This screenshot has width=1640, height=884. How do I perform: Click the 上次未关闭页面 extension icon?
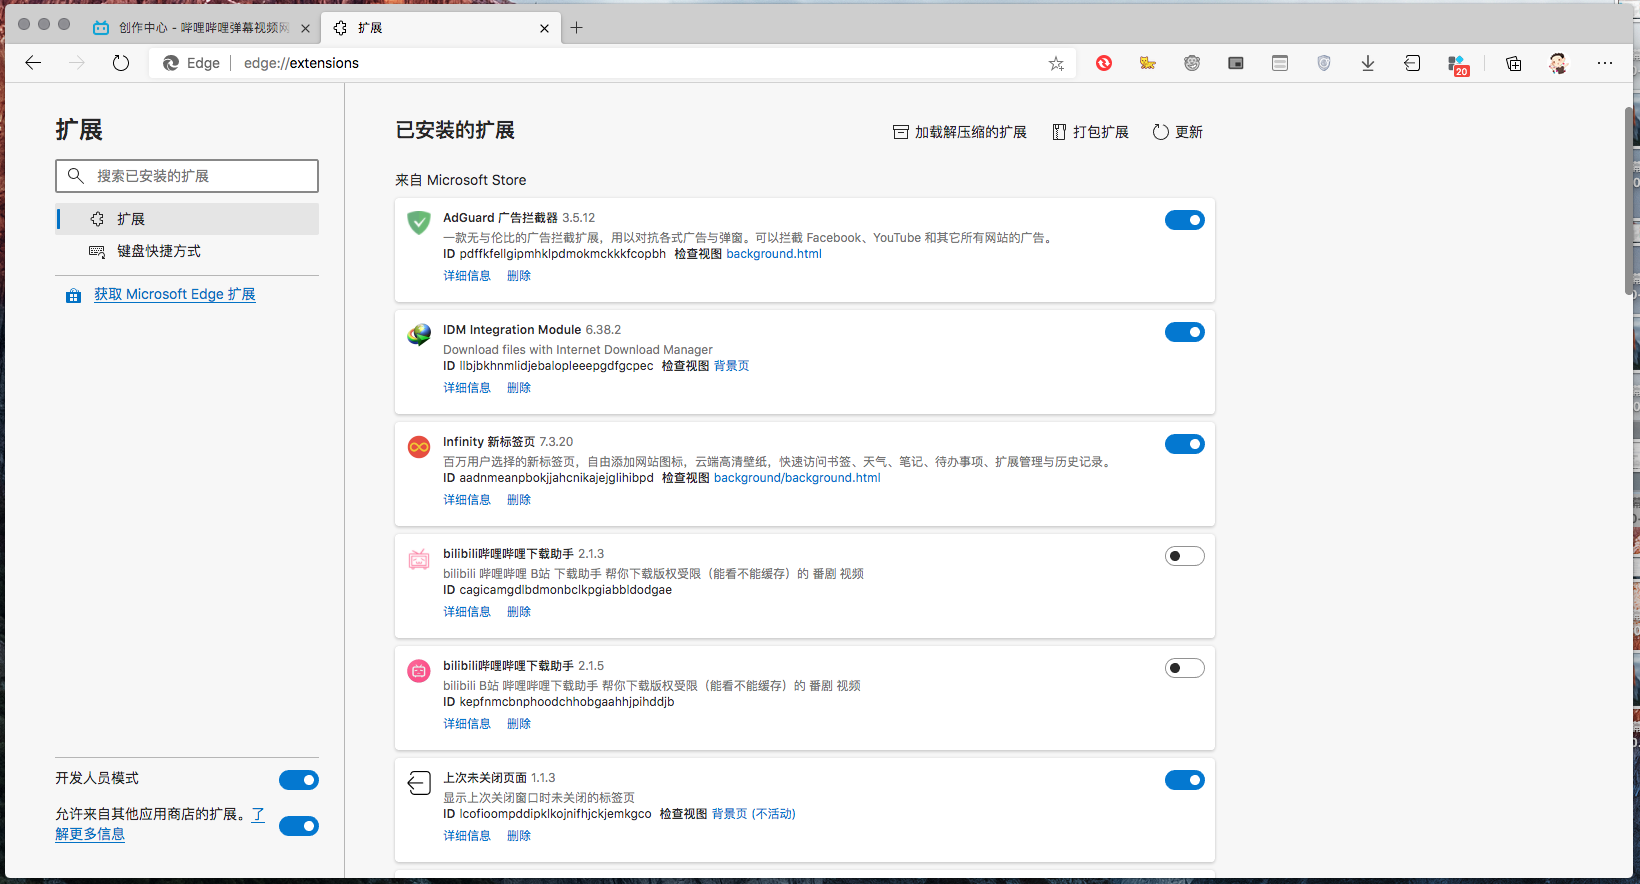click(419, 782)
